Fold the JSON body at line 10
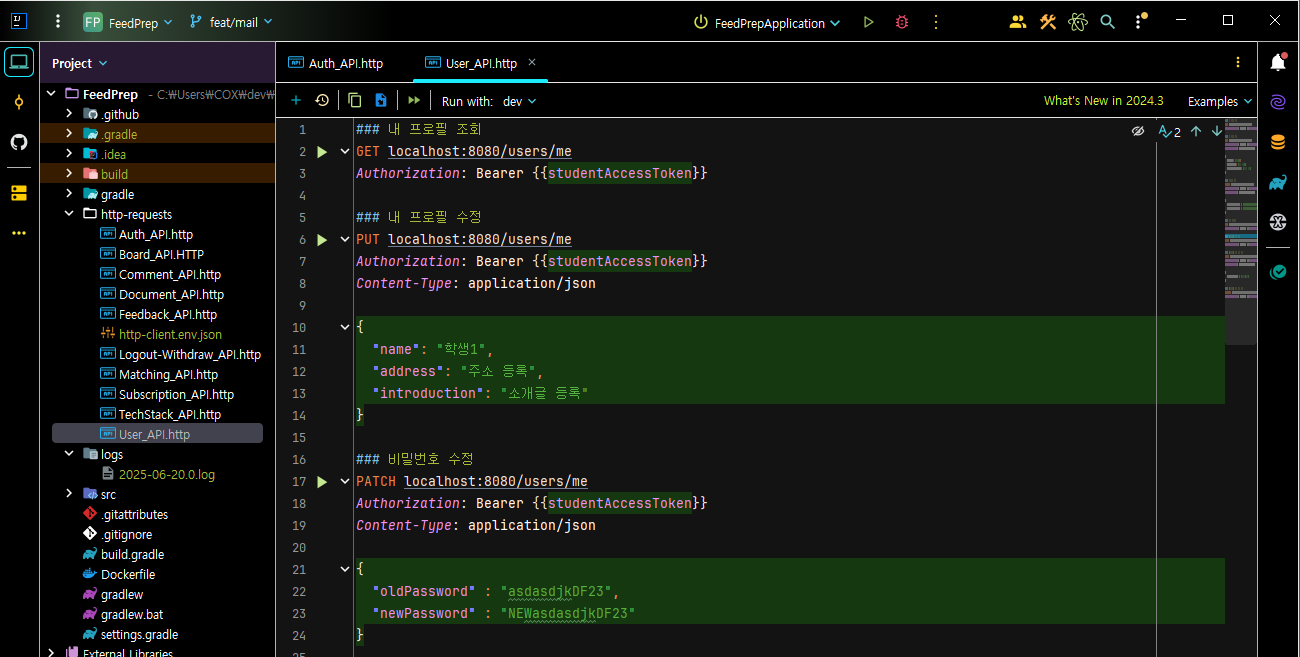1300x657 pixels. coord(345,327)
